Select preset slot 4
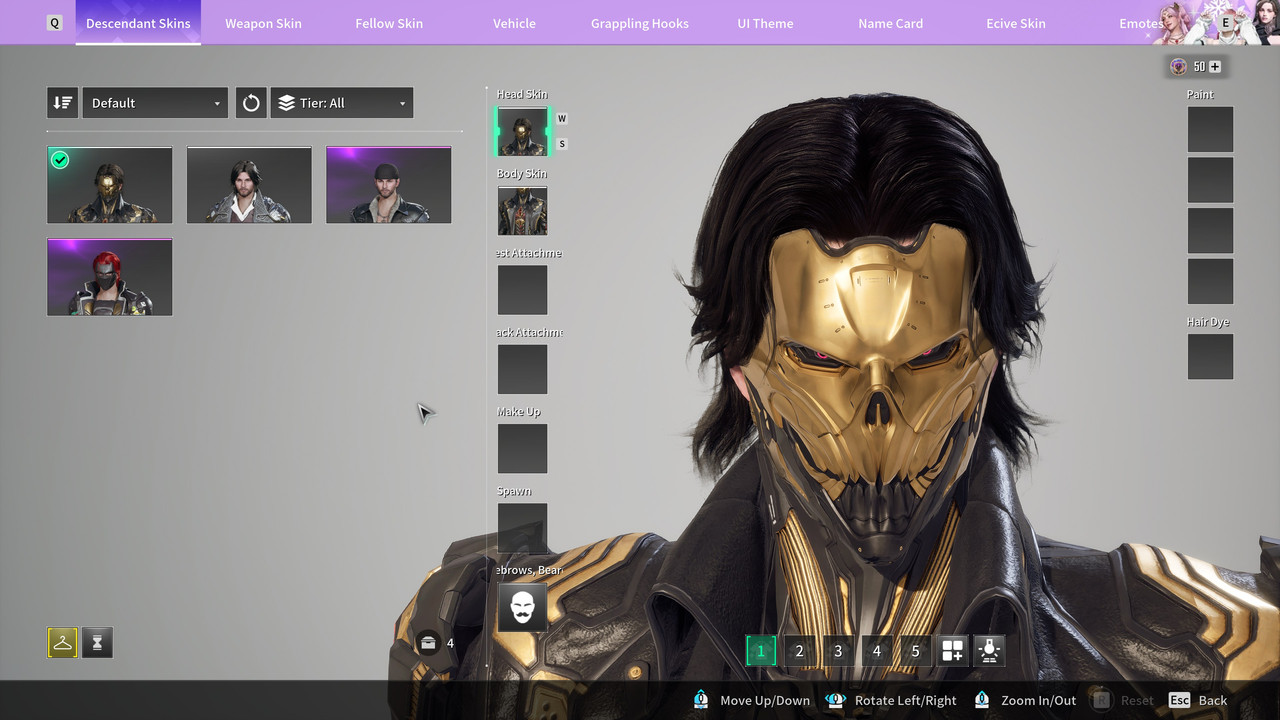This screenshot has width=1280, height=720. (876, 651)
